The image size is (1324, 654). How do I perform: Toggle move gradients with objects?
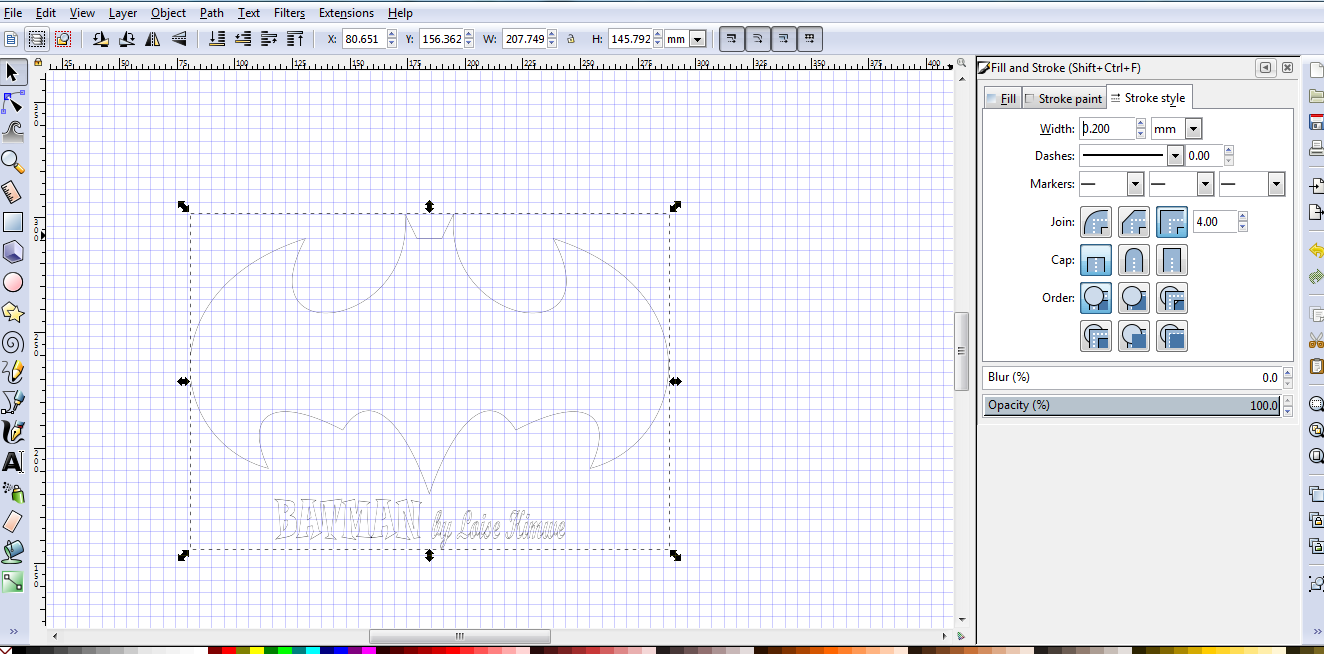pyautogui.click(x=784, y=39)
